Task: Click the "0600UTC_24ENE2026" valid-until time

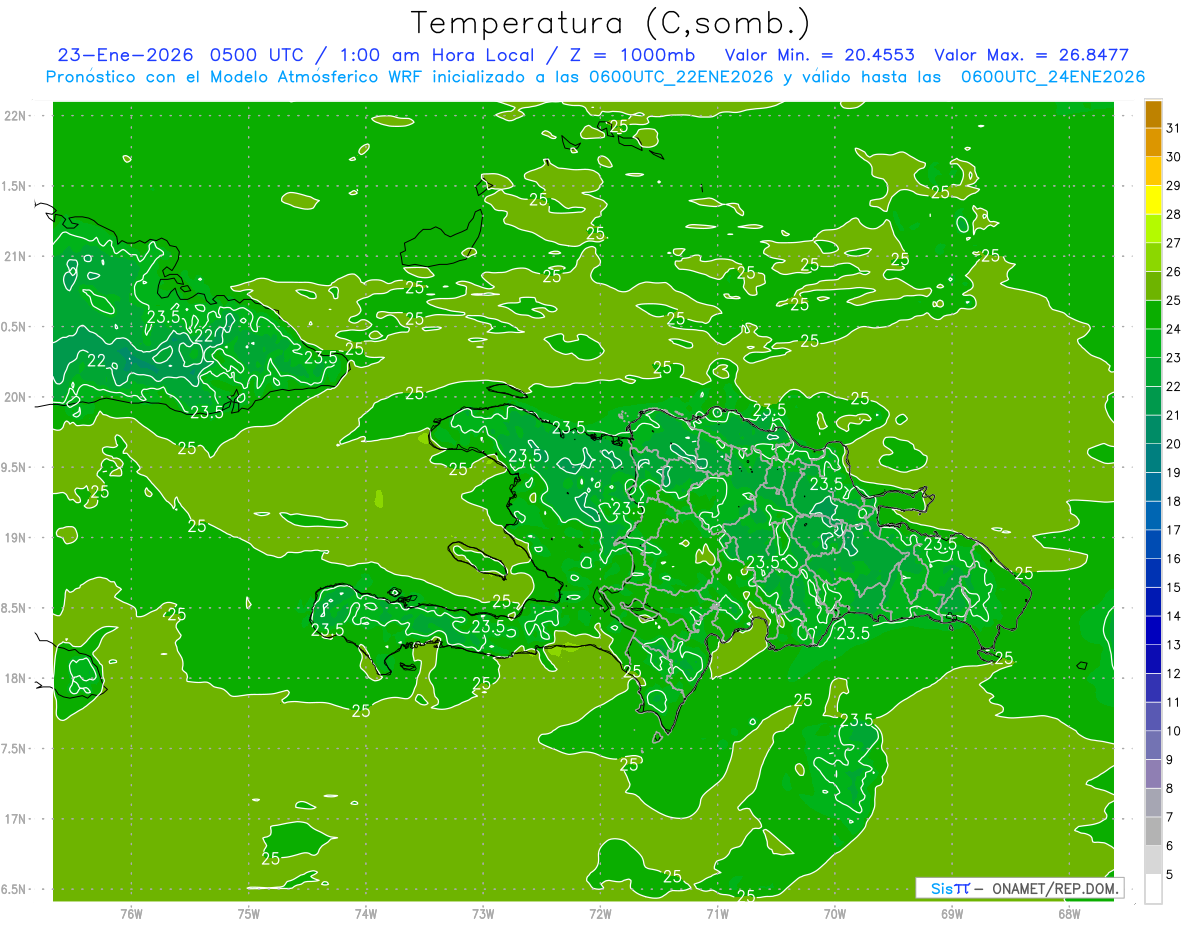Action: (1053, 77)
